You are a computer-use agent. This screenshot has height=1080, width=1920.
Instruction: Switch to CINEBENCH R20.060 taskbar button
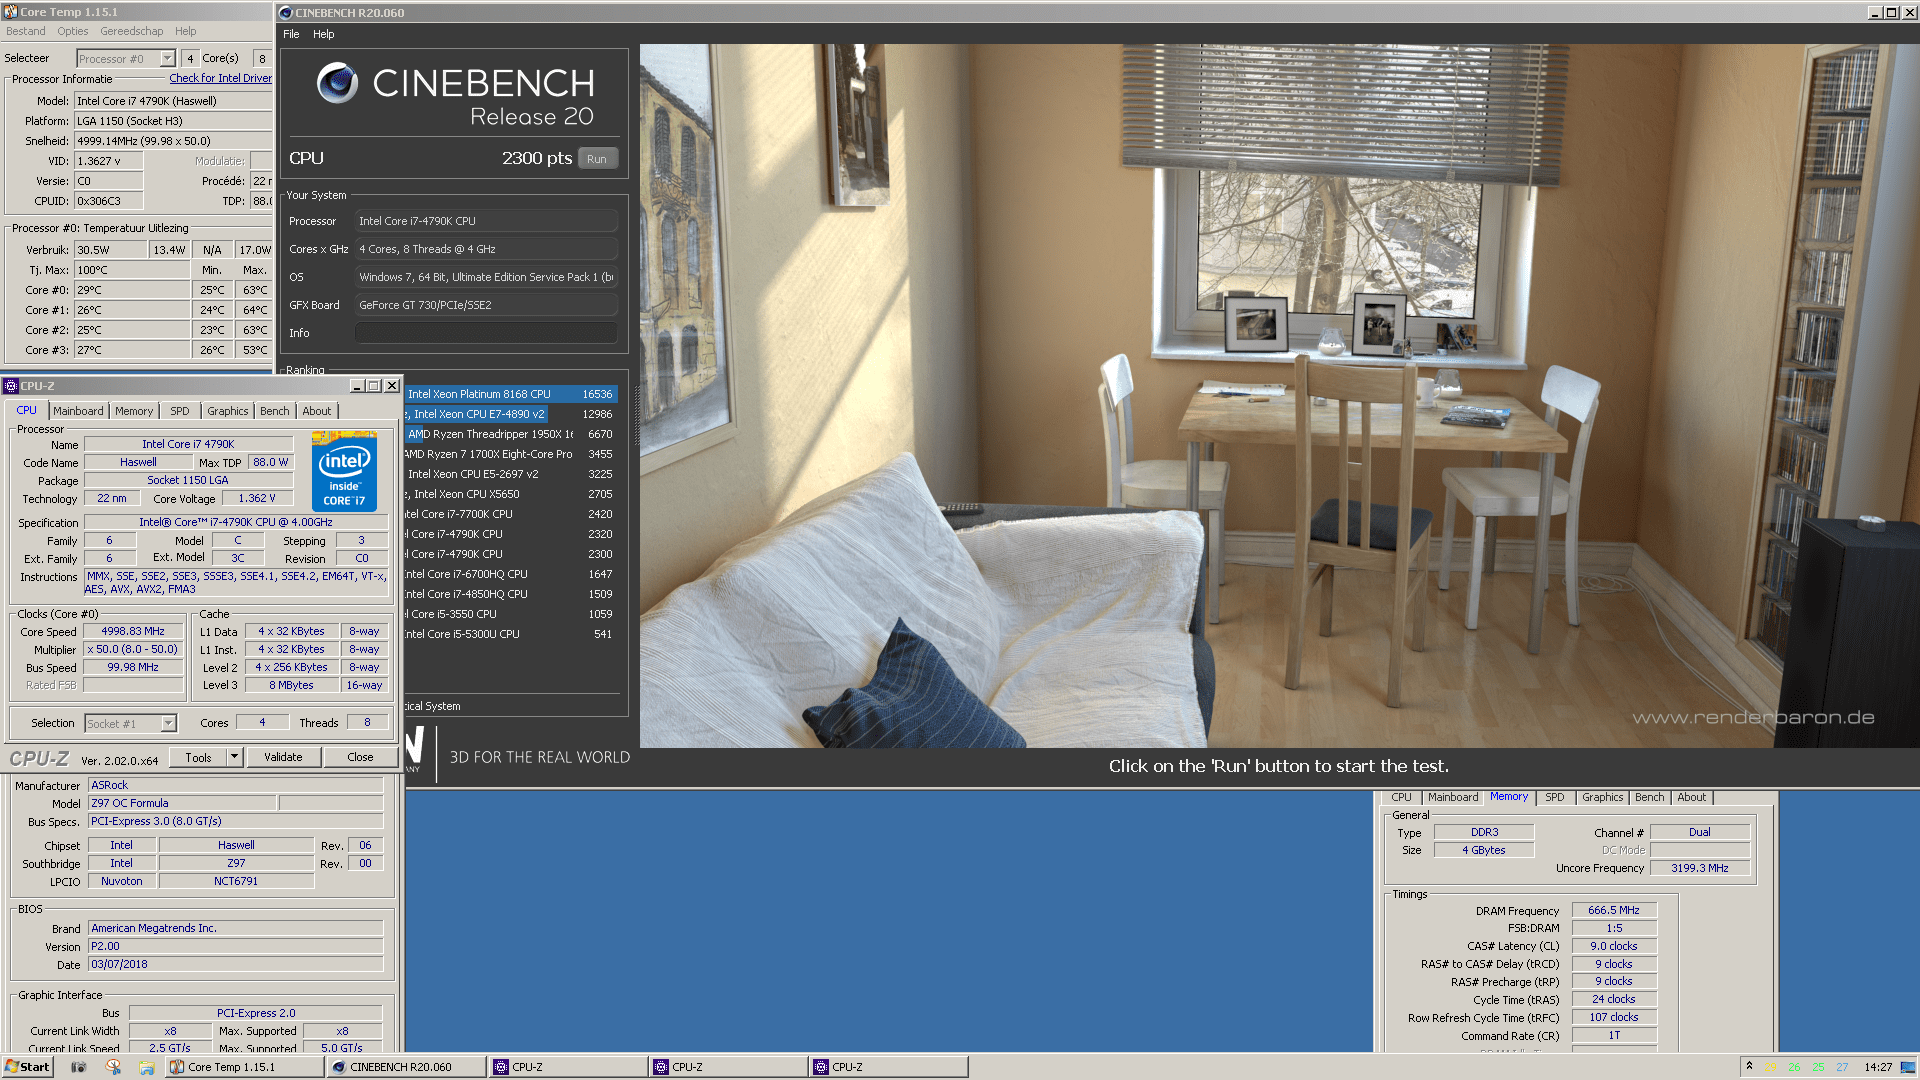pos(406,1067)
